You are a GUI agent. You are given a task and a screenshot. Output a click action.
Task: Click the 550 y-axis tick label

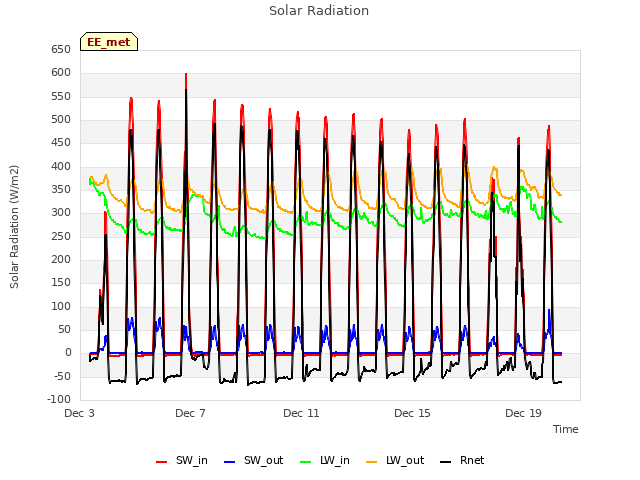pyautogui.click(x=61, y=96)
